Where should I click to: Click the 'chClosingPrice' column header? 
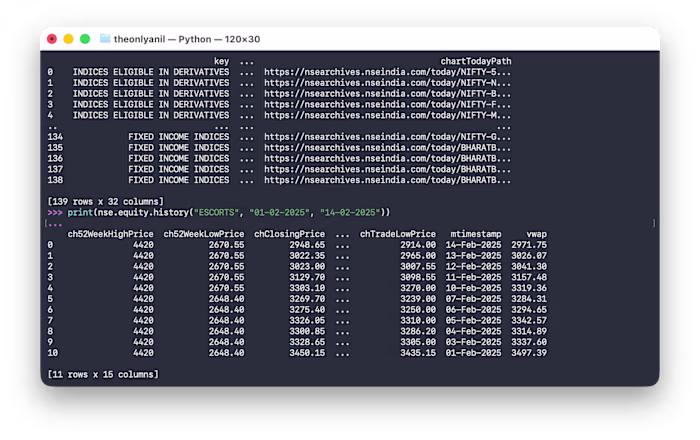pos(289,234)
